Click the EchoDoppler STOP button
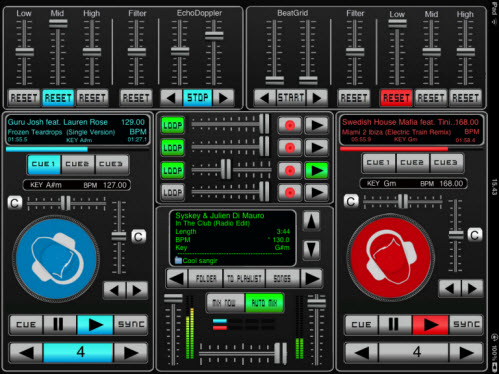Viewport: 499px width, 374px height. point(197,98)
